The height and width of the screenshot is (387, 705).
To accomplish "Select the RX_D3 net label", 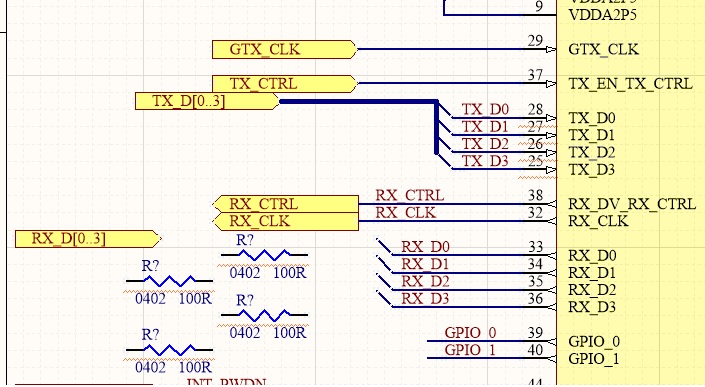I will pos(425,298).
